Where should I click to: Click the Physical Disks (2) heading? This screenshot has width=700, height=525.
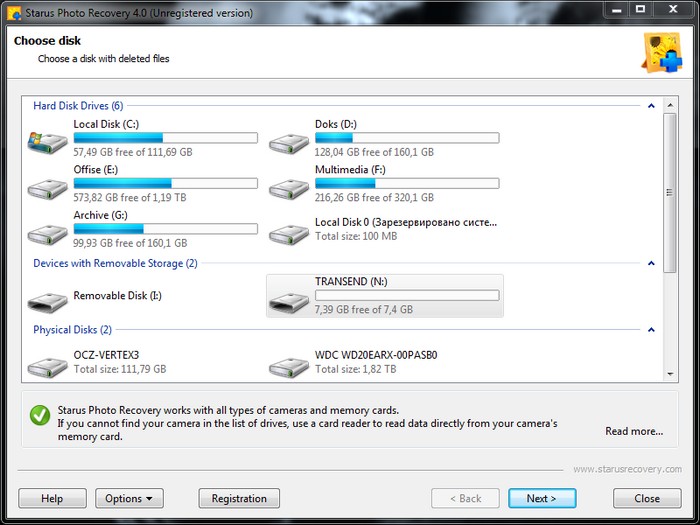click(x=72, y=330)
